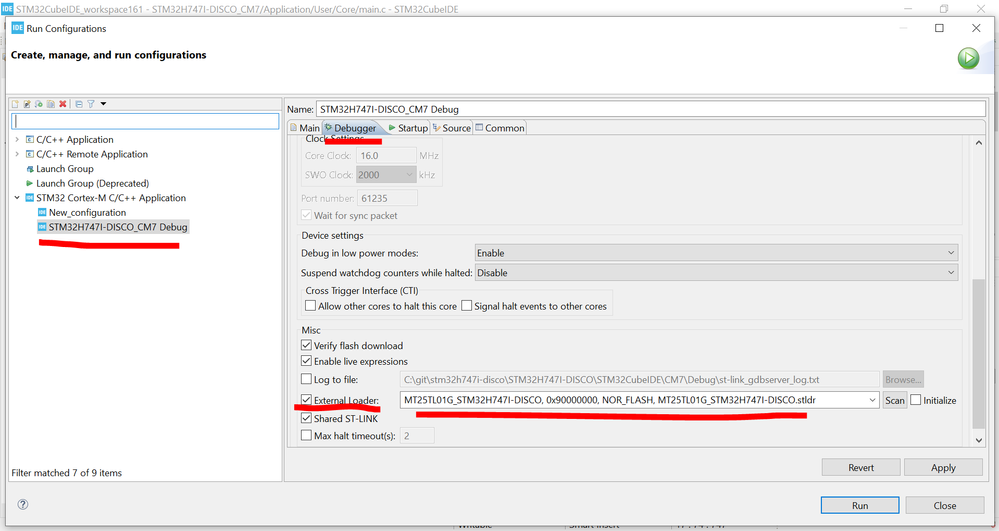The height and width of the screenshot is (531, 999).
Task: Click the Port number field
Action: [387, 198]
